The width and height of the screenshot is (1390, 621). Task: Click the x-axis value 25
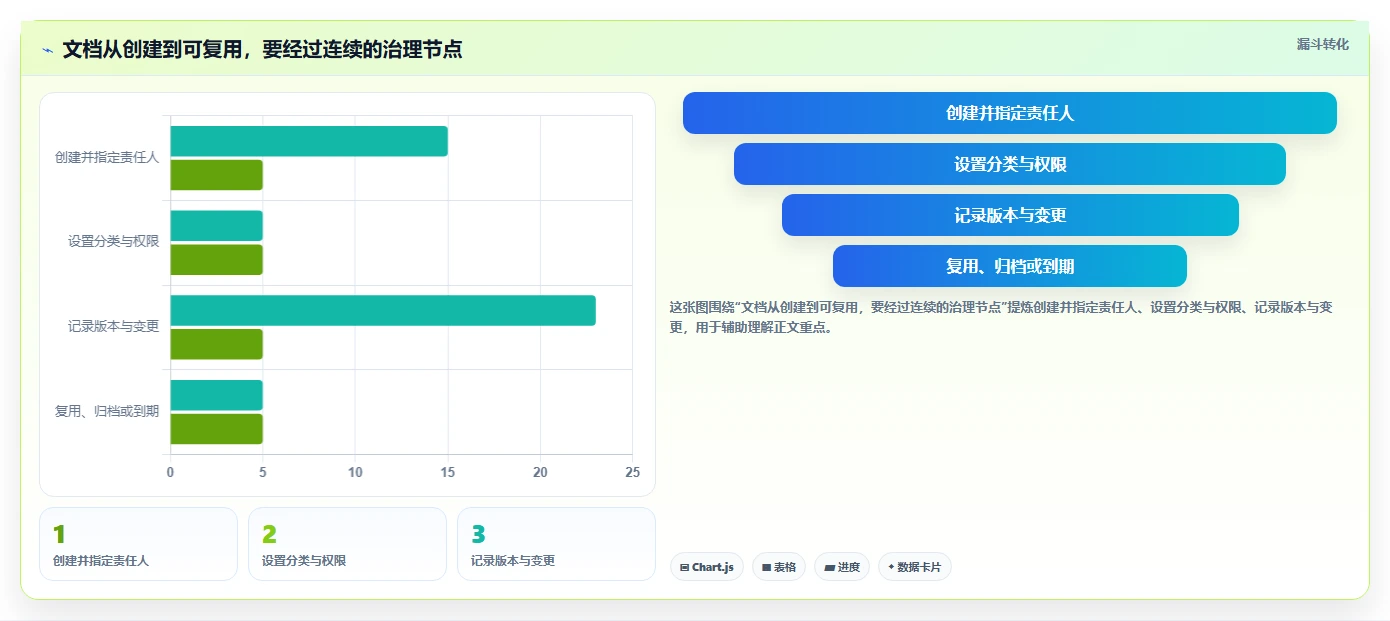(632, 472)
